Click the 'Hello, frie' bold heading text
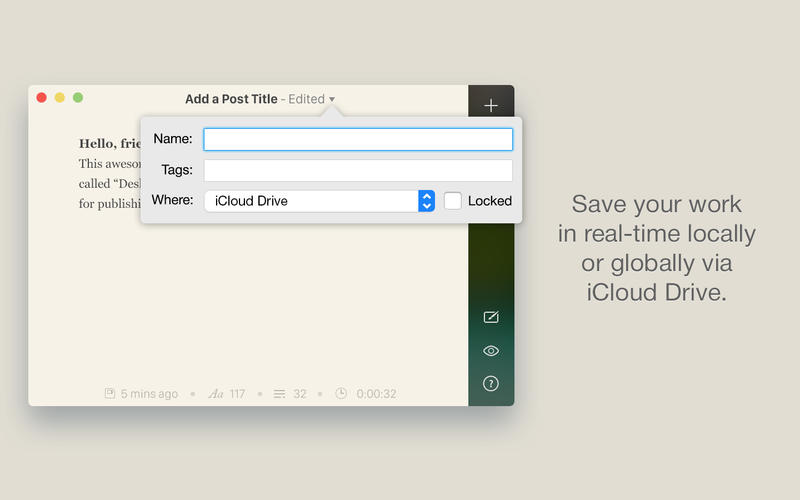The width and height of the screenshot is (800, 500). coord(110,144)
